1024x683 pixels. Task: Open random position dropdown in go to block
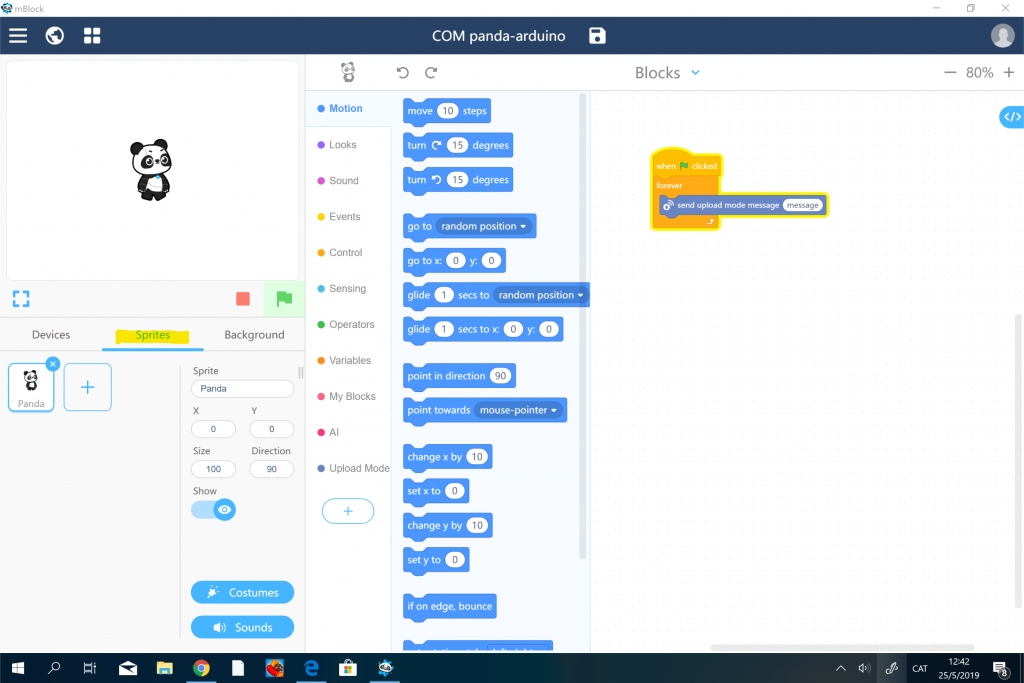coord(485,227)
